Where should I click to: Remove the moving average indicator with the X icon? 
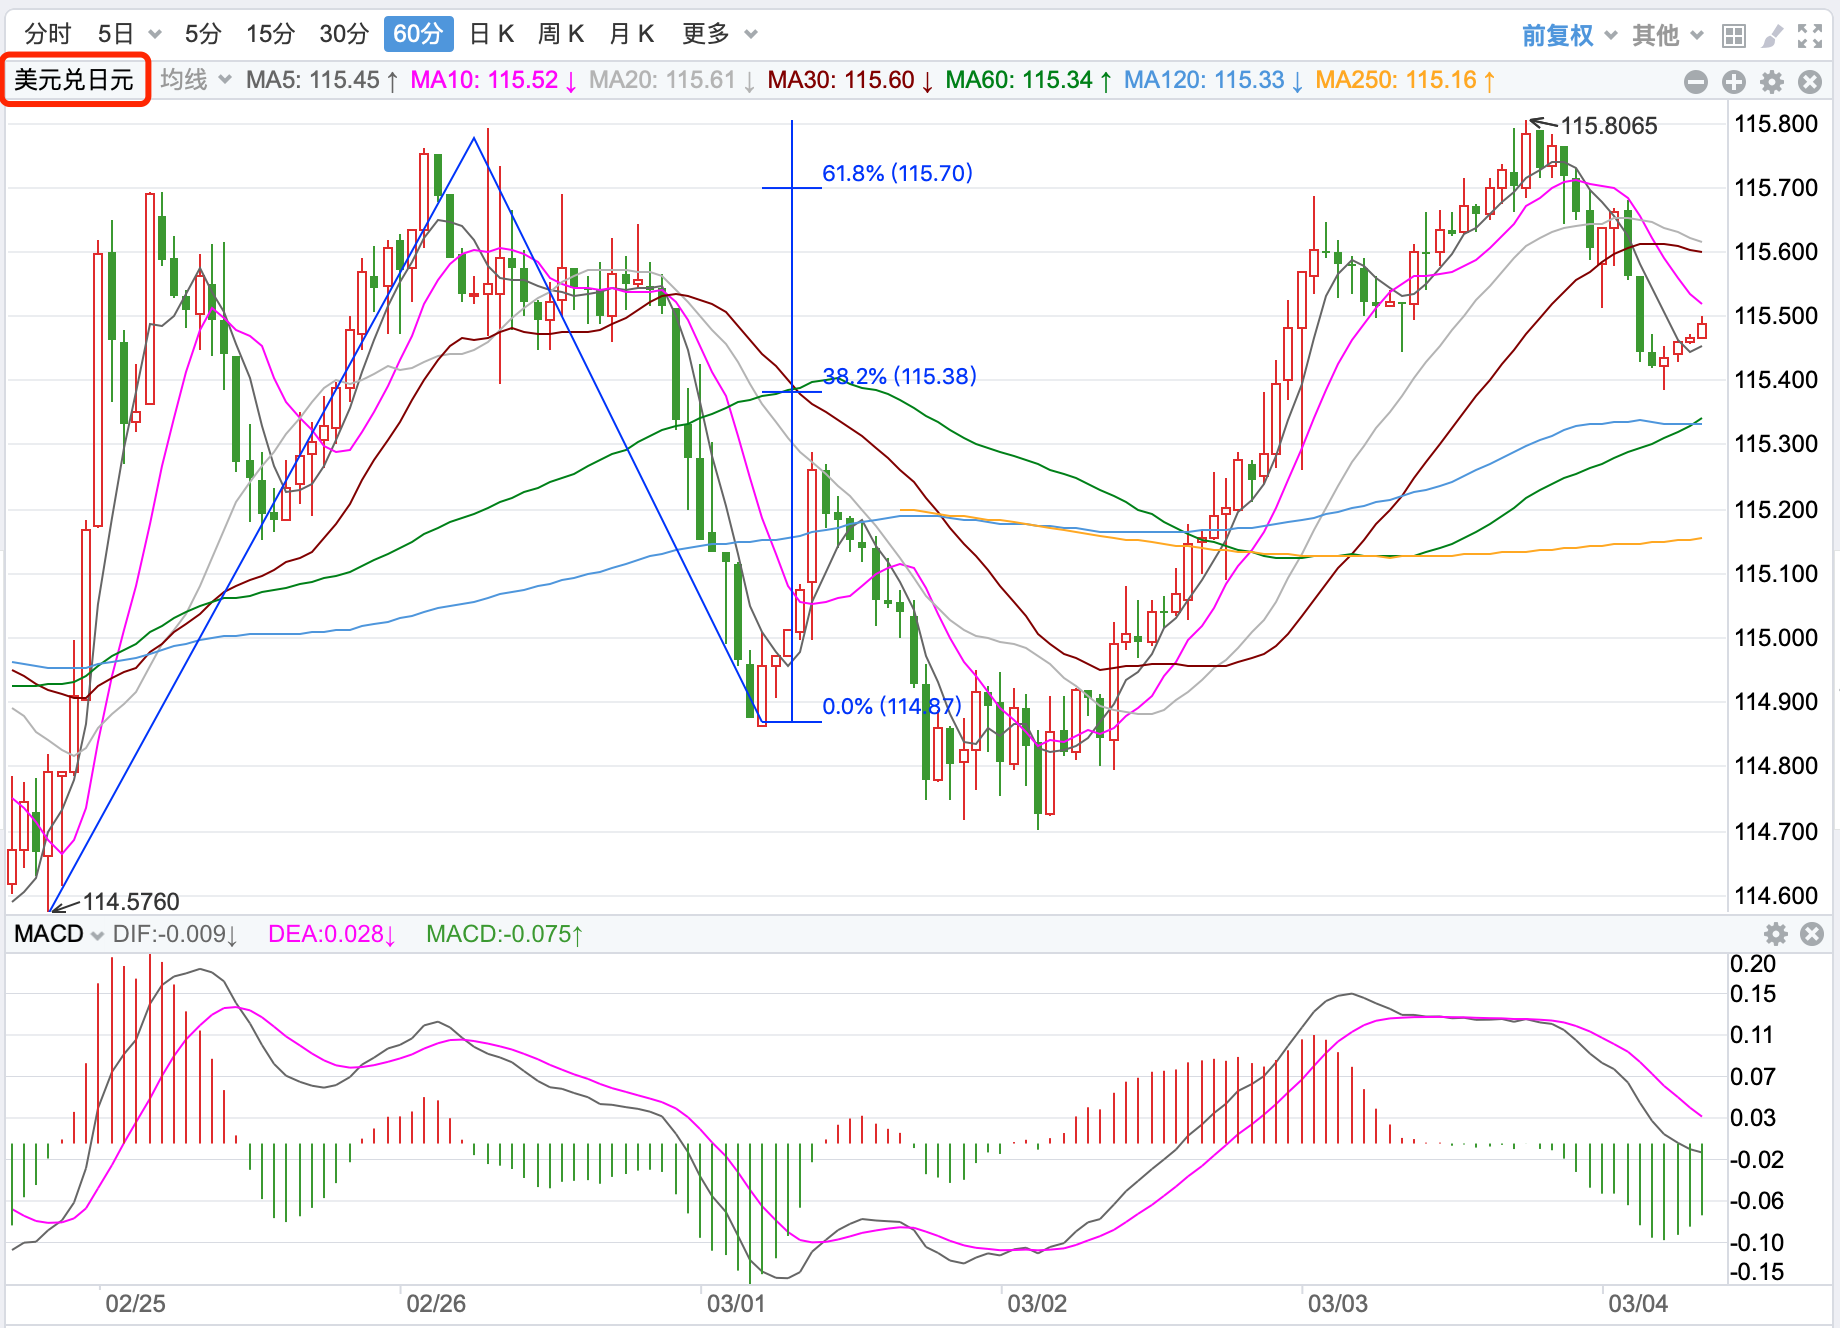pos(1810,82)
